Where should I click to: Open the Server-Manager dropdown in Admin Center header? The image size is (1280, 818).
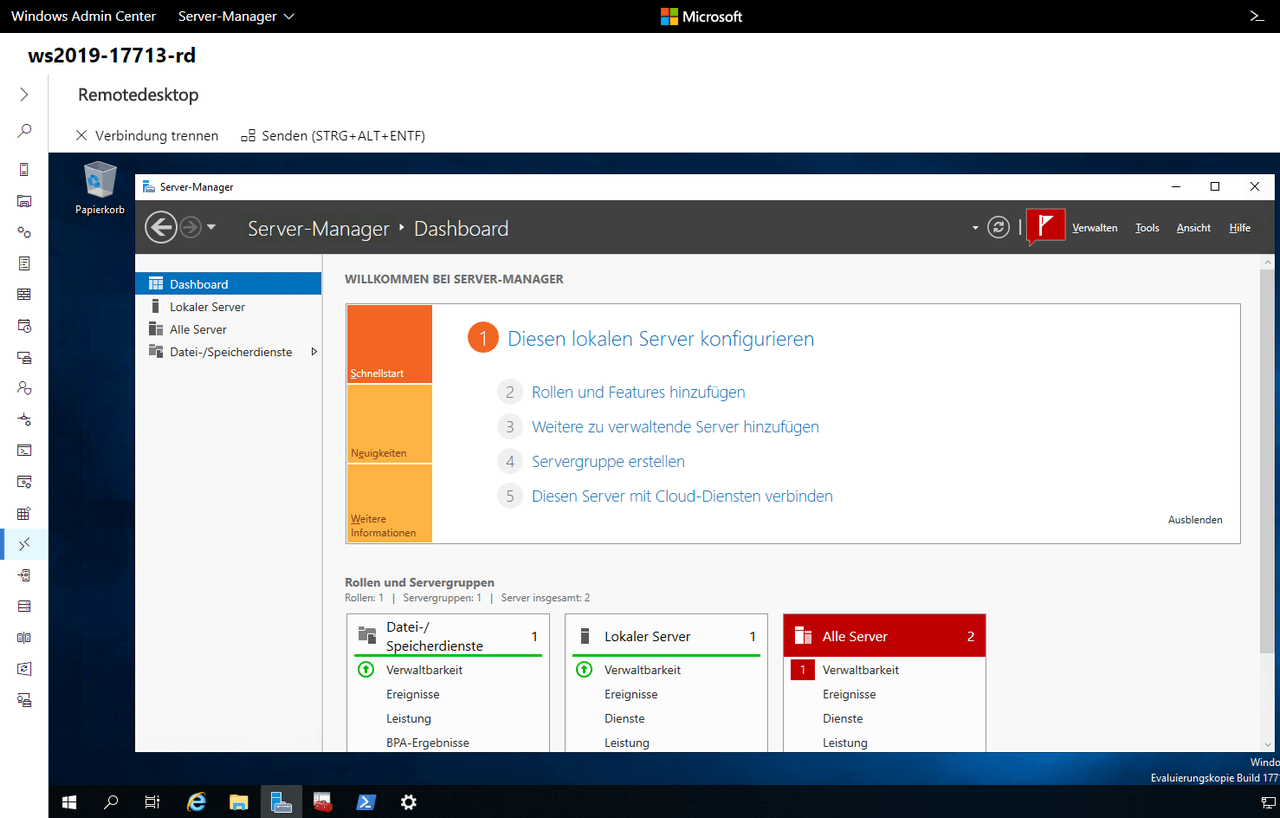[236, 16]
